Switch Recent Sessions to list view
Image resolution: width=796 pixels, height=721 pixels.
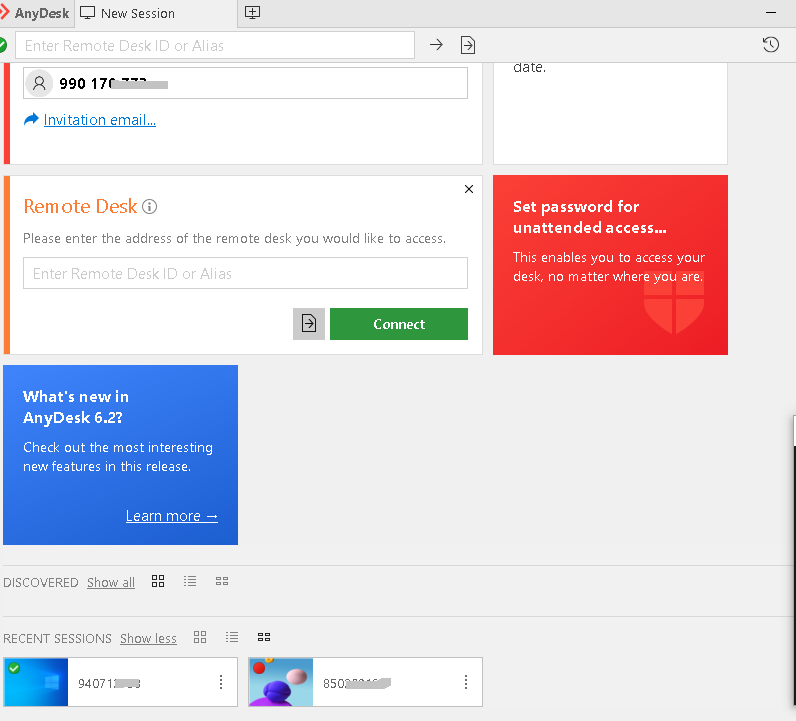(x=232, y=637)
